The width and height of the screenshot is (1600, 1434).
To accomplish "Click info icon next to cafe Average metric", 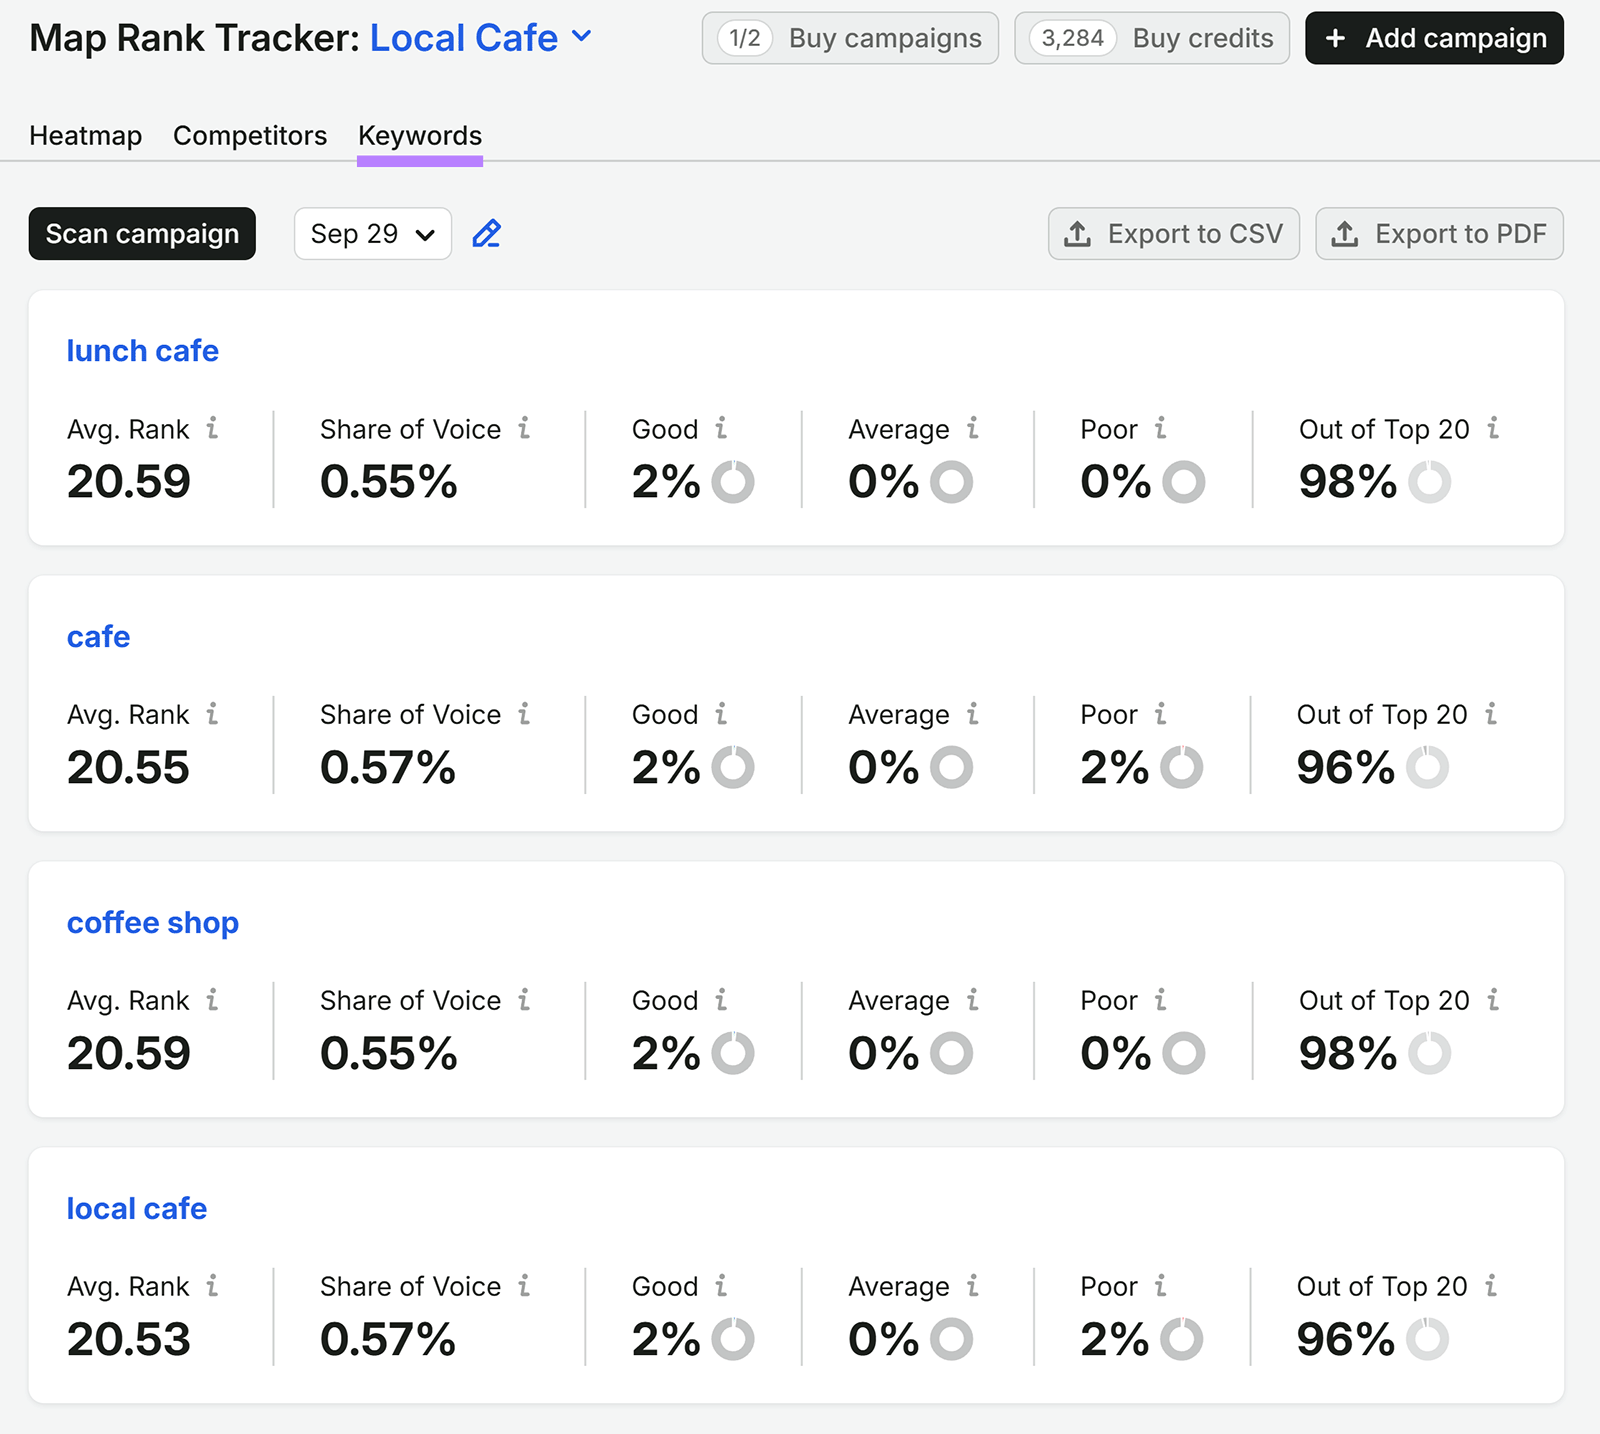I will click(x=973, y=714).
